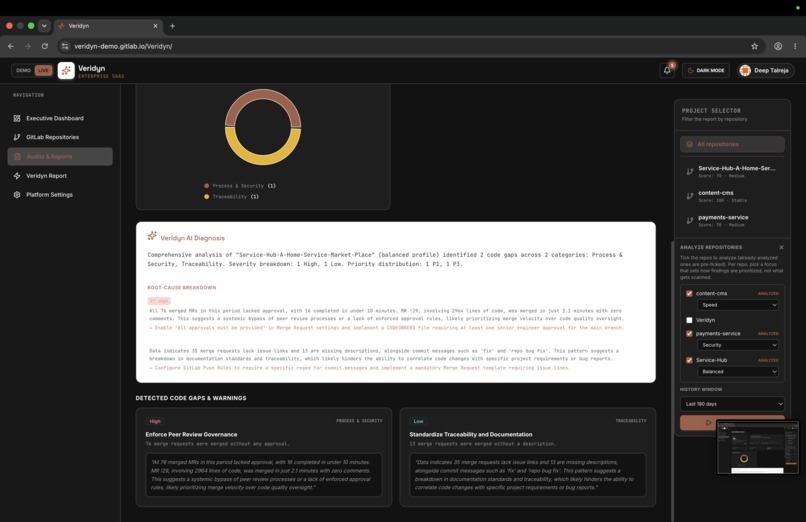The image size is (806, 522).
Task: Open Standardize Traceability and Documentation card
Action: click(527, 457)
